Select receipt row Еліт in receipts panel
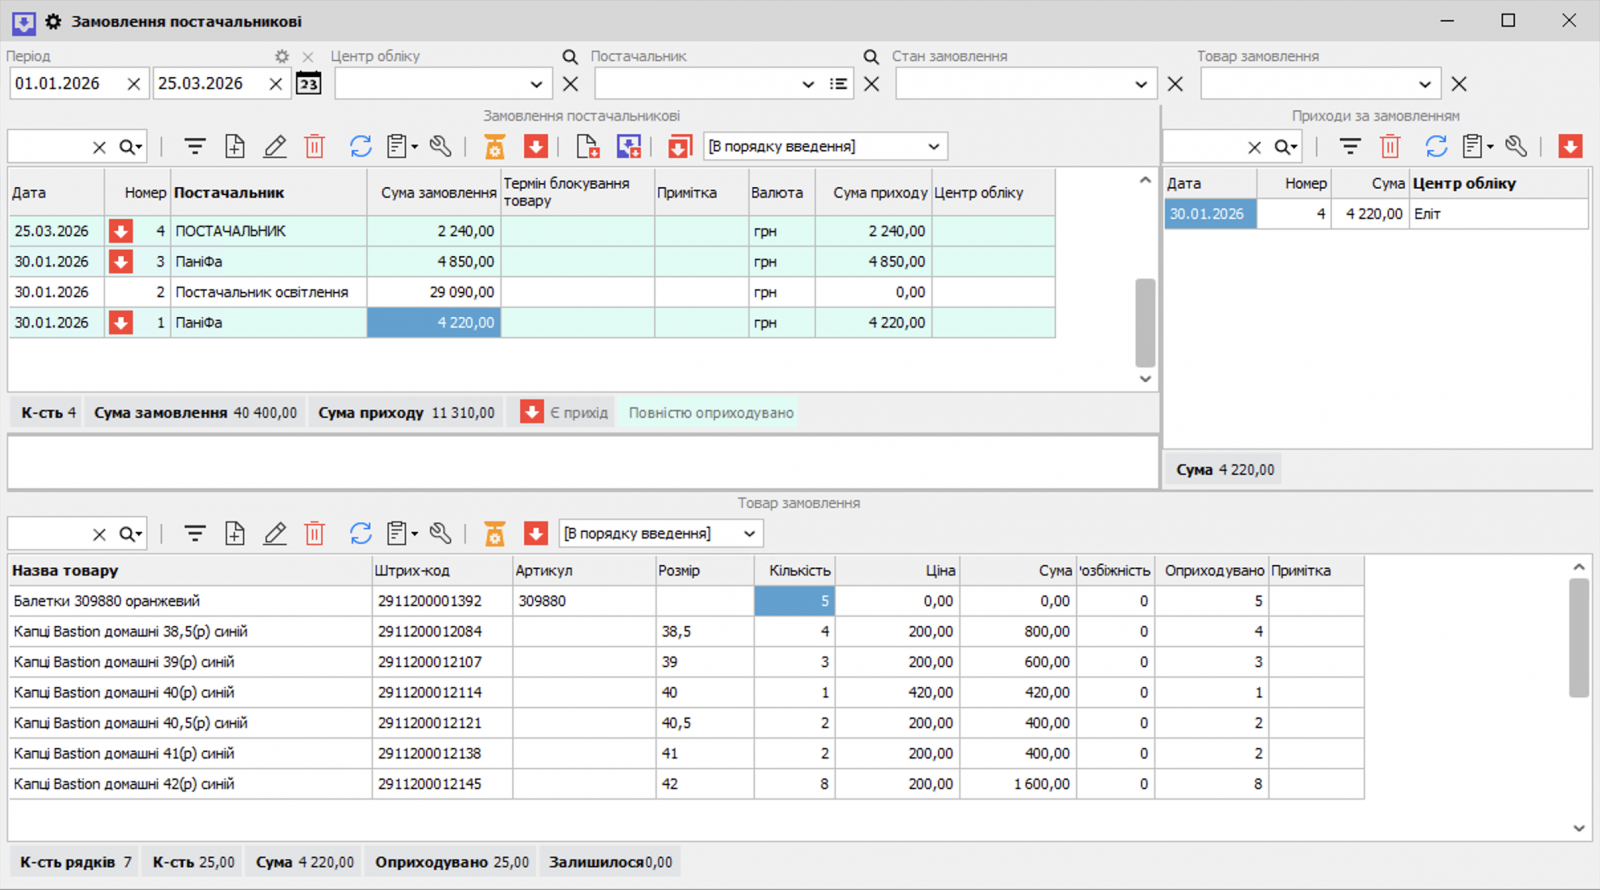1600x890 pixels. 1376,214
